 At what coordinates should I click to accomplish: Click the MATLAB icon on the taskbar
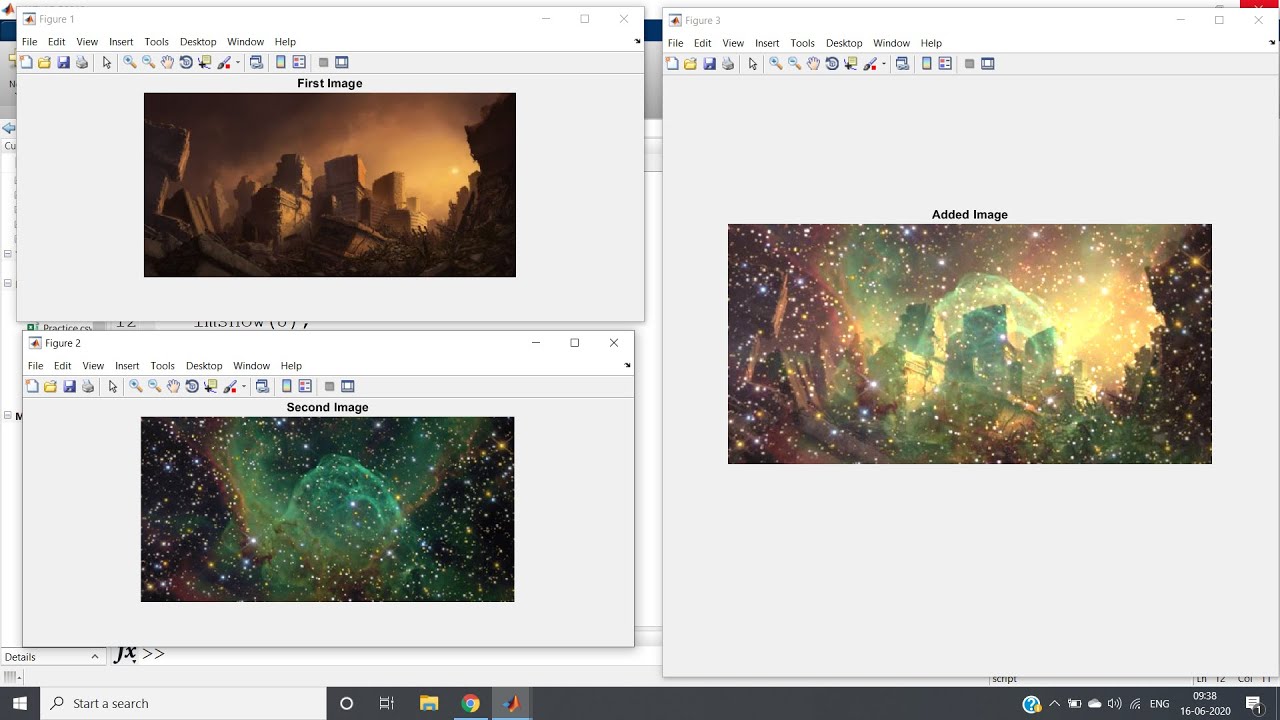click(x=512, y=703)
